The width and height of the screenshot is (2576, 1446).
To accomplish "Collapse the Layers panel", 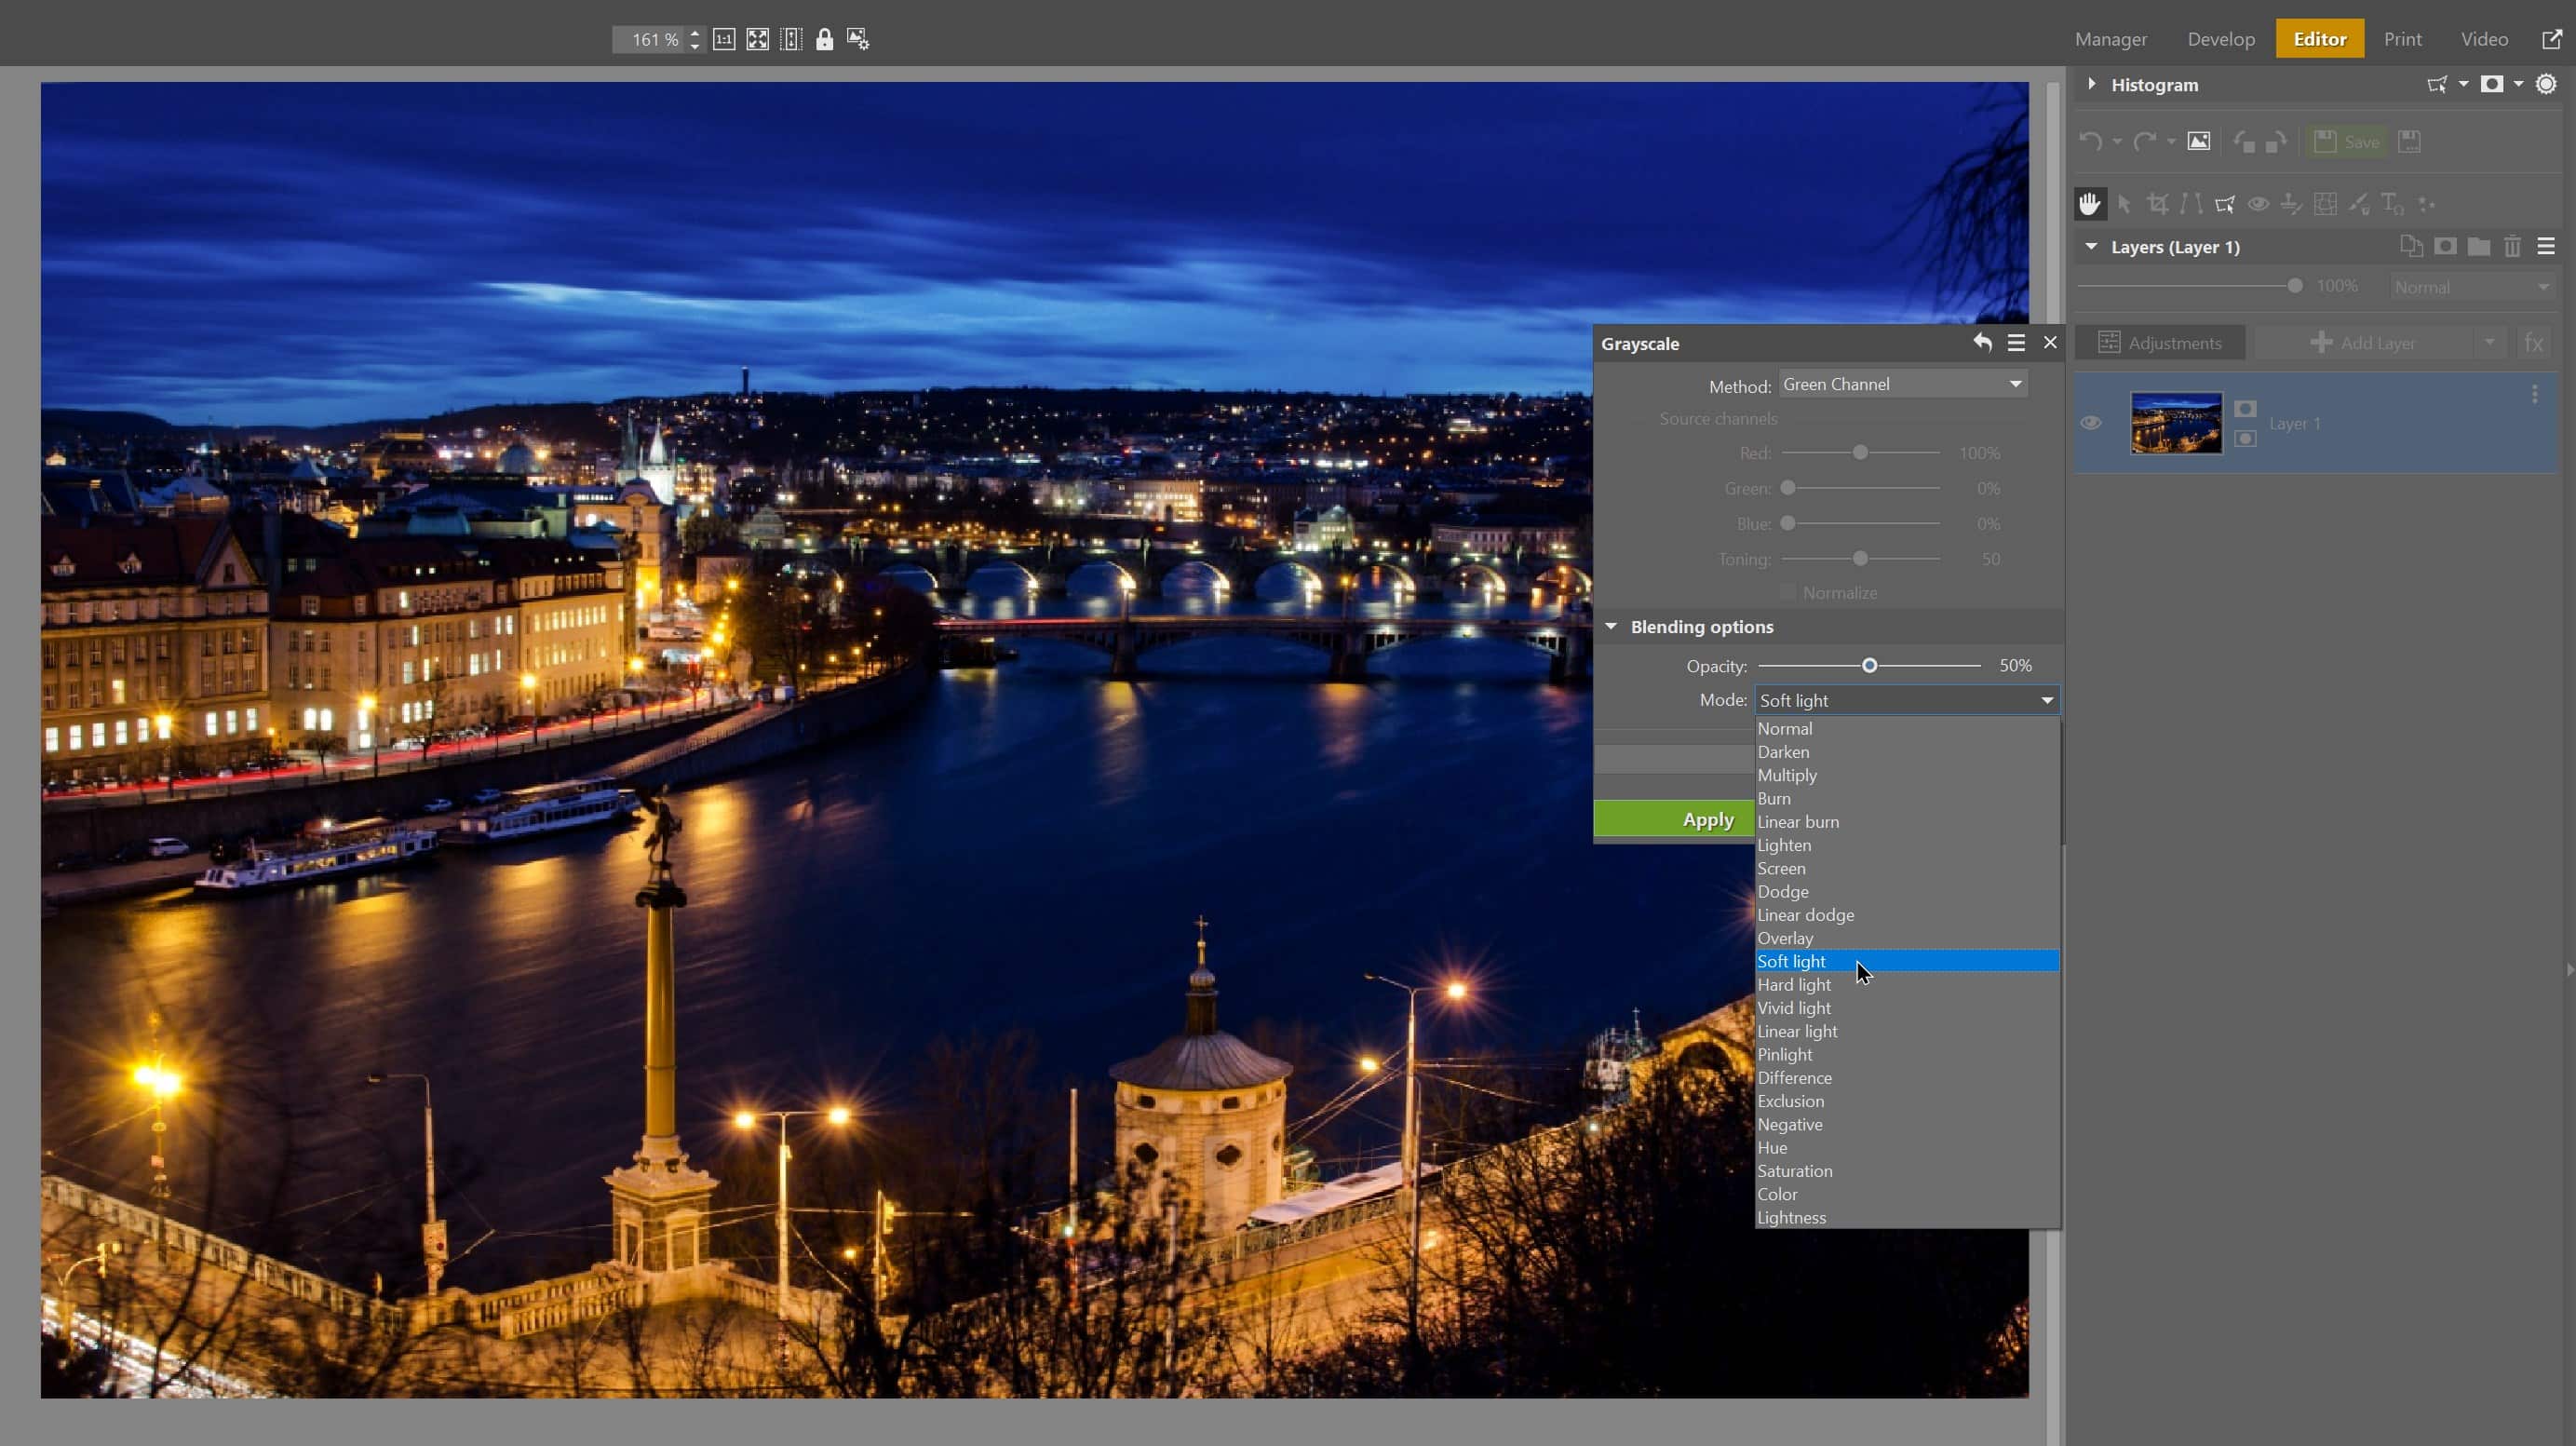I will pyautogui.click(x=2091, y=246).
